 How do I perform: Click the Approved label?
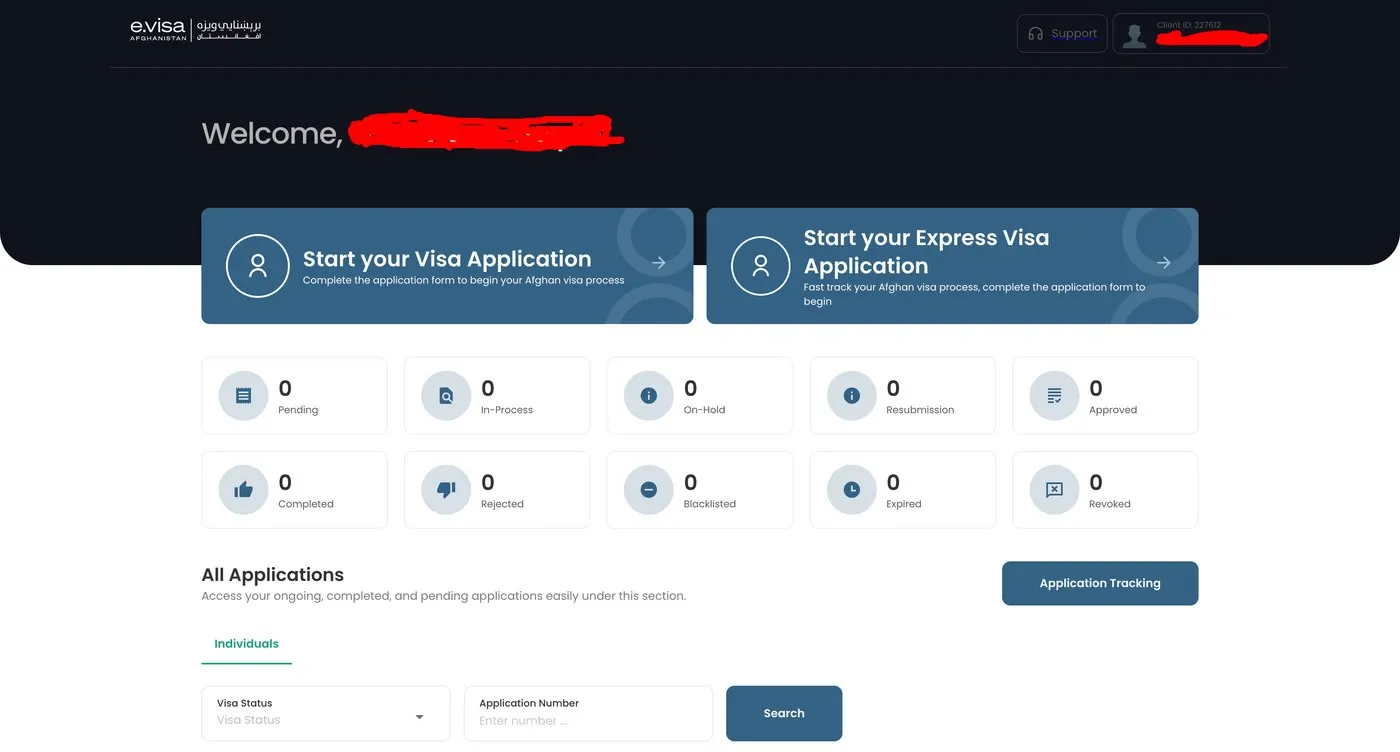click(1113, 410)
